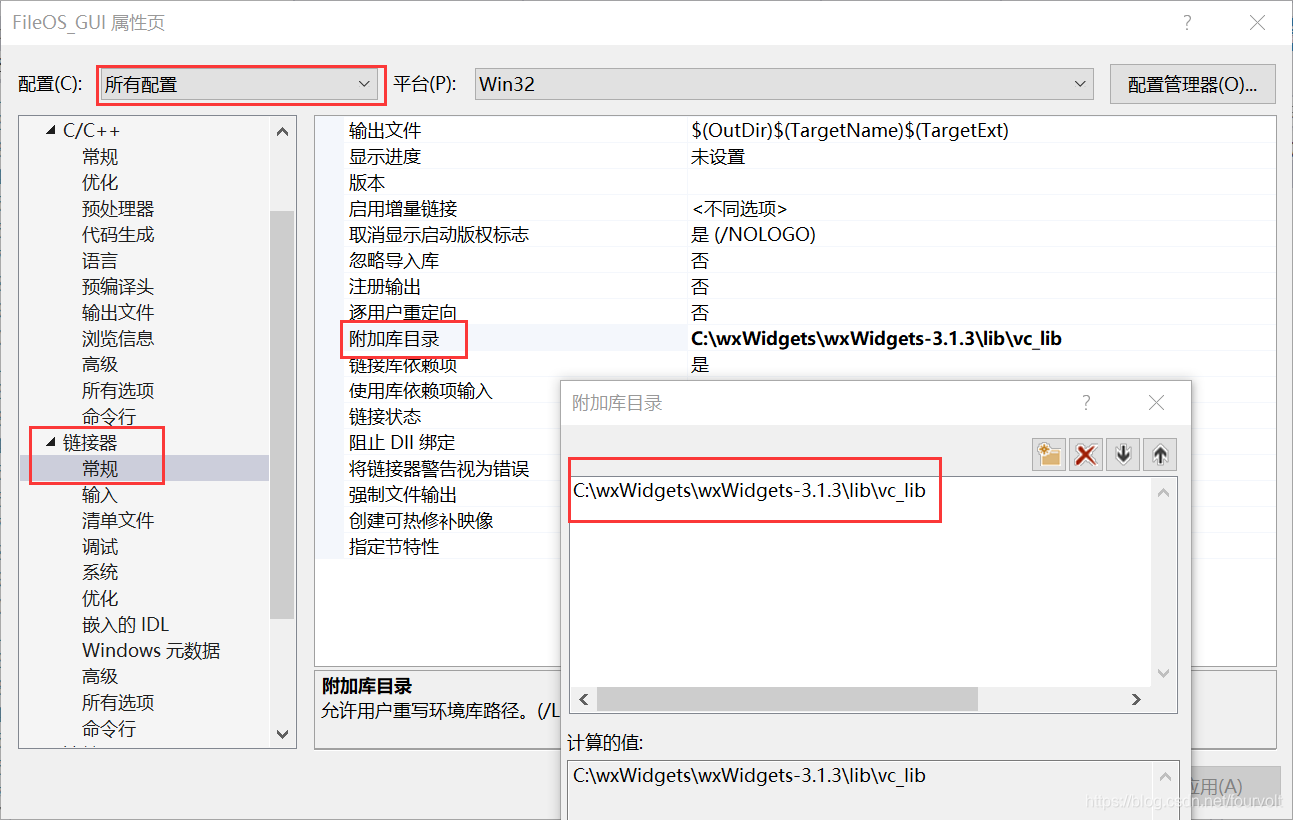Screen dimensions: 1293x820
Task: Click the vc_lib path line in the edit box
Action: coord(750,491)
